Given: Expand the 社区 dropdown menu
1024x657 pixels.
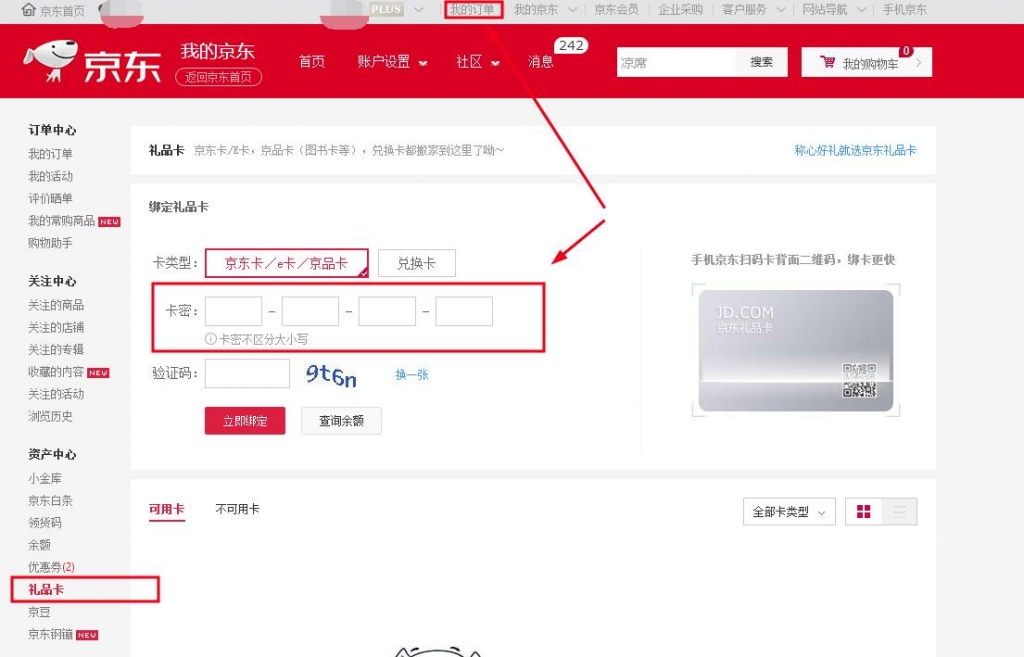Looking at the screenshot, I should (x=478, y=62).
